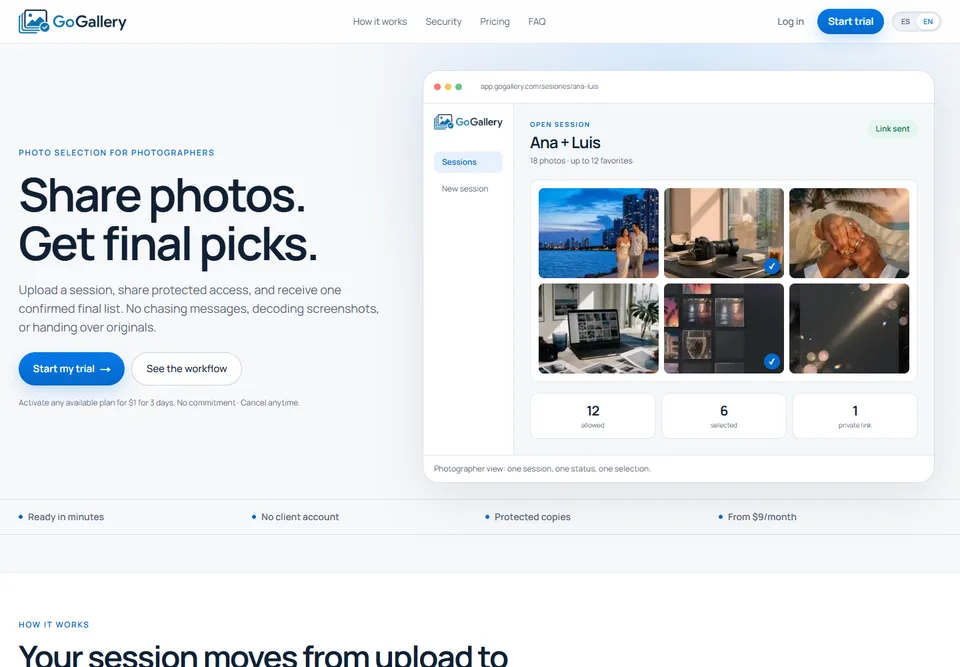Click the Ana + Luis session title
Viewport: 960px width, 667px height.
pyautogui.click(x=565, y=143)
